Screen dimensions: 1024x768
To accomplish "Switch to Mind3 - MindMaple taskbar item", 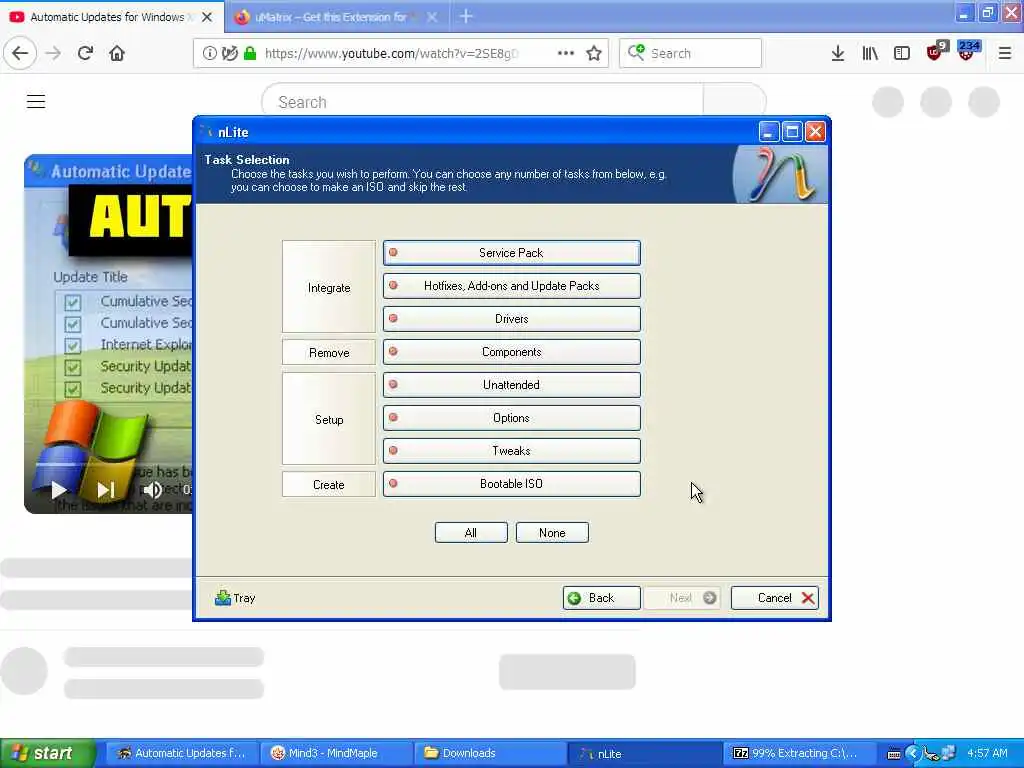I will [336, 753].
